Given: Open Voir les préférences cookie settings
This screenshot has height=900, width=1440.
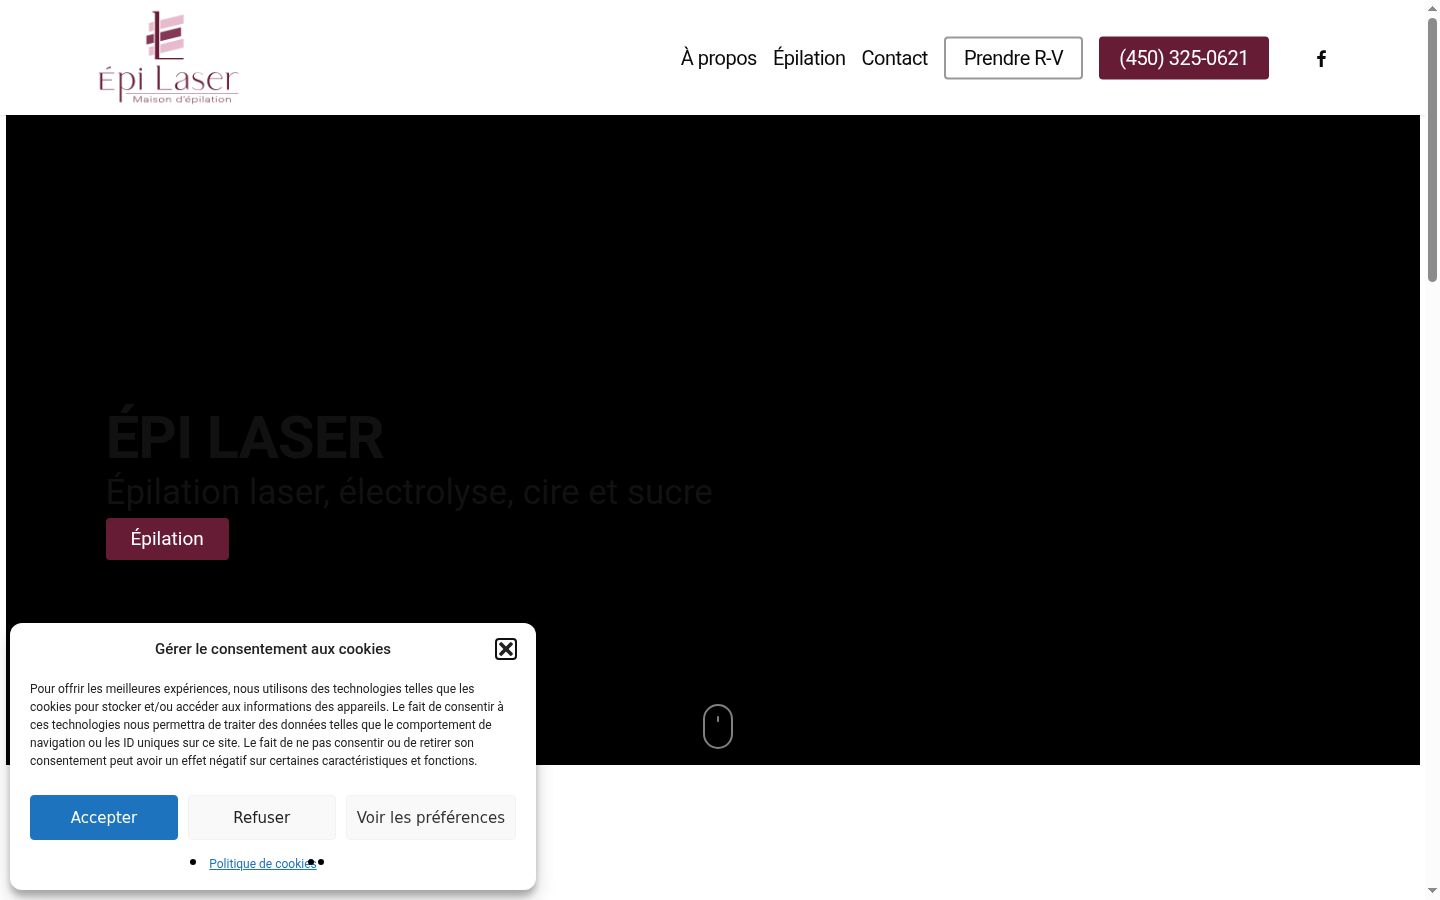Looking at the screenshot, I should 431,817.
